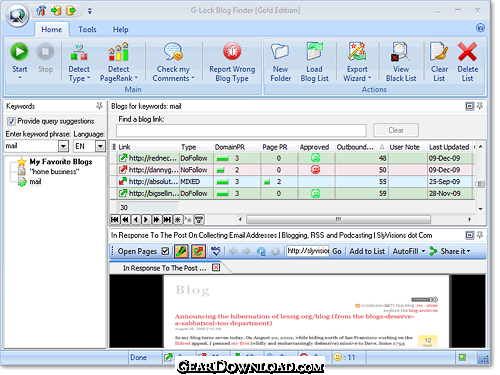Click the Load Blog List icon
The height and width of the screenshot is (375, 500).
pos(314,52)
